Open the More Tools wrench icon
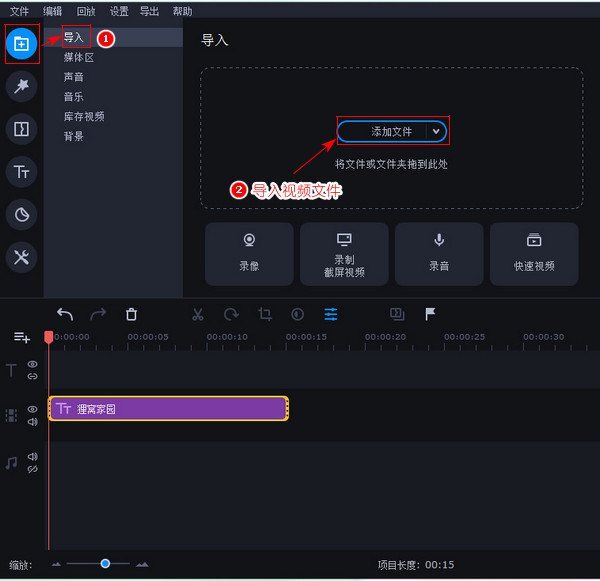This screenshot has width=600, height=581. tap(21, 257)
